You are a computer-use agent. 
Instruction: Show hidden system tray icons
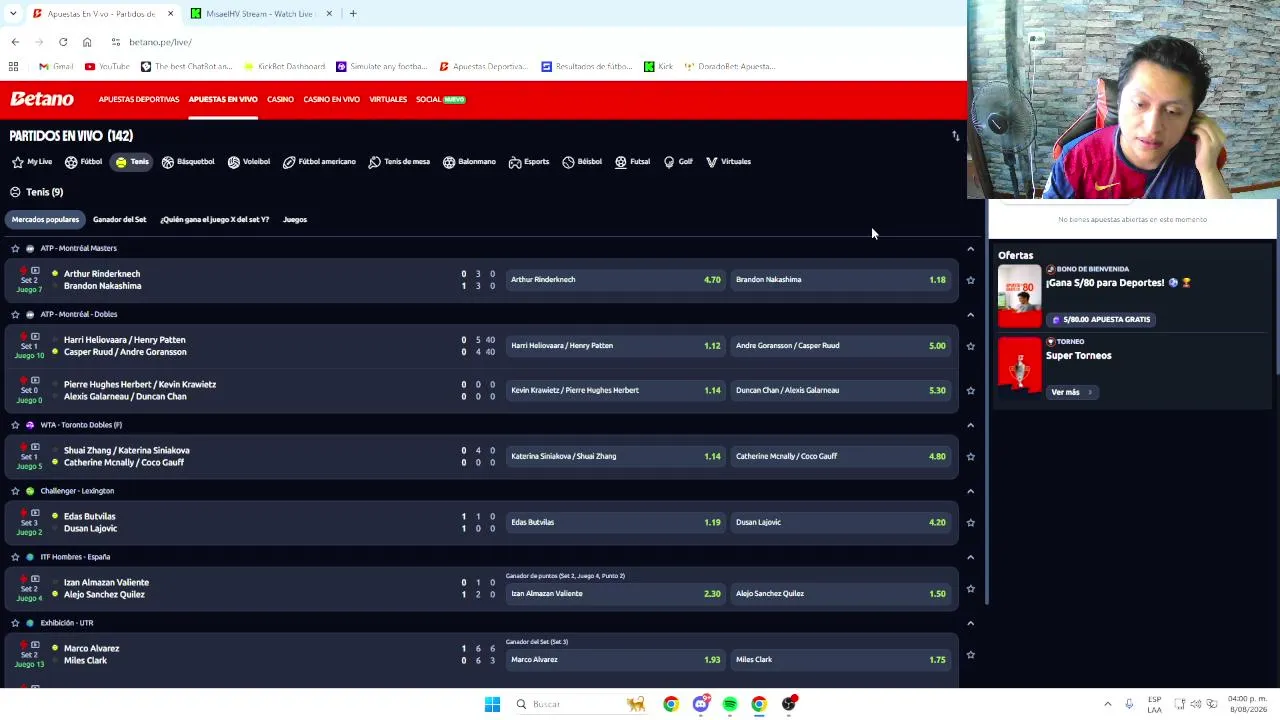pyautogui.click(x=1107, y=704)
